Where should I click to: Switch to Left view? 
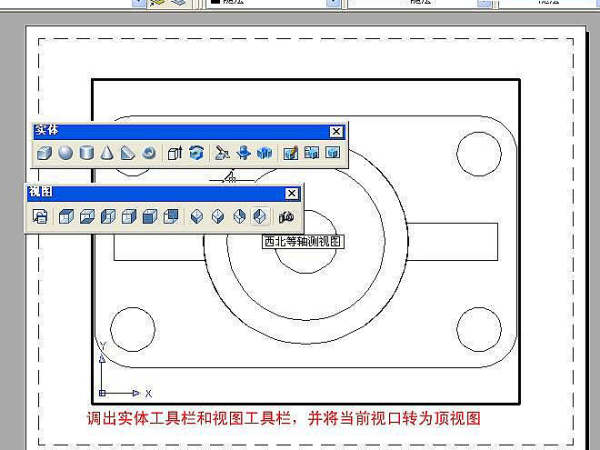[108, 217]
